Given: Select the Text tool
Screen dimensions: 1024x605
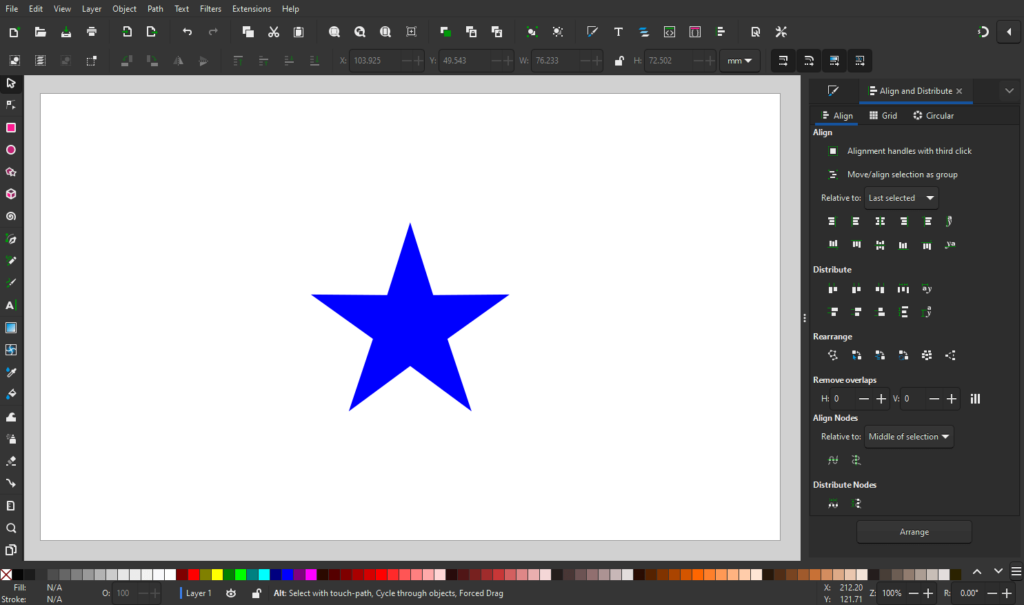Looking at the screenshot, I should [11, 305].
